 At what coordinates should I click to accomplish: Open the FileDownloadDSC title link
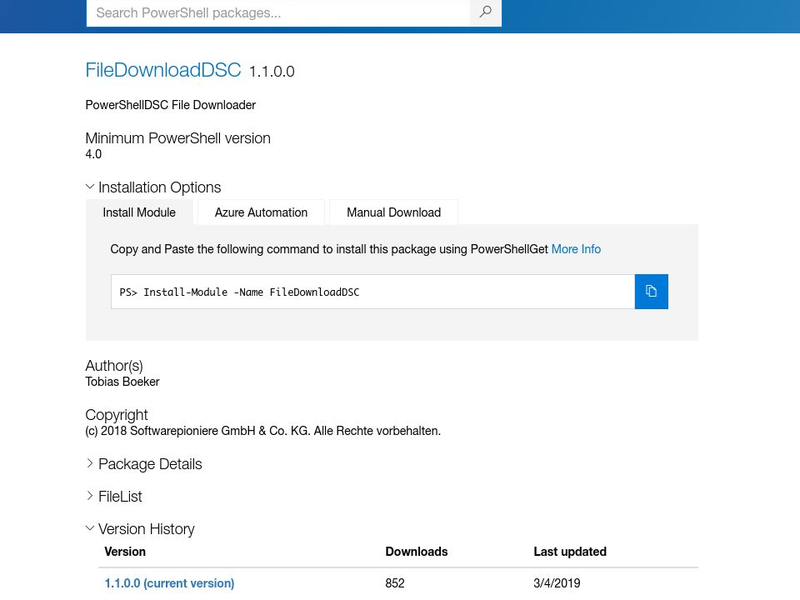163,70
